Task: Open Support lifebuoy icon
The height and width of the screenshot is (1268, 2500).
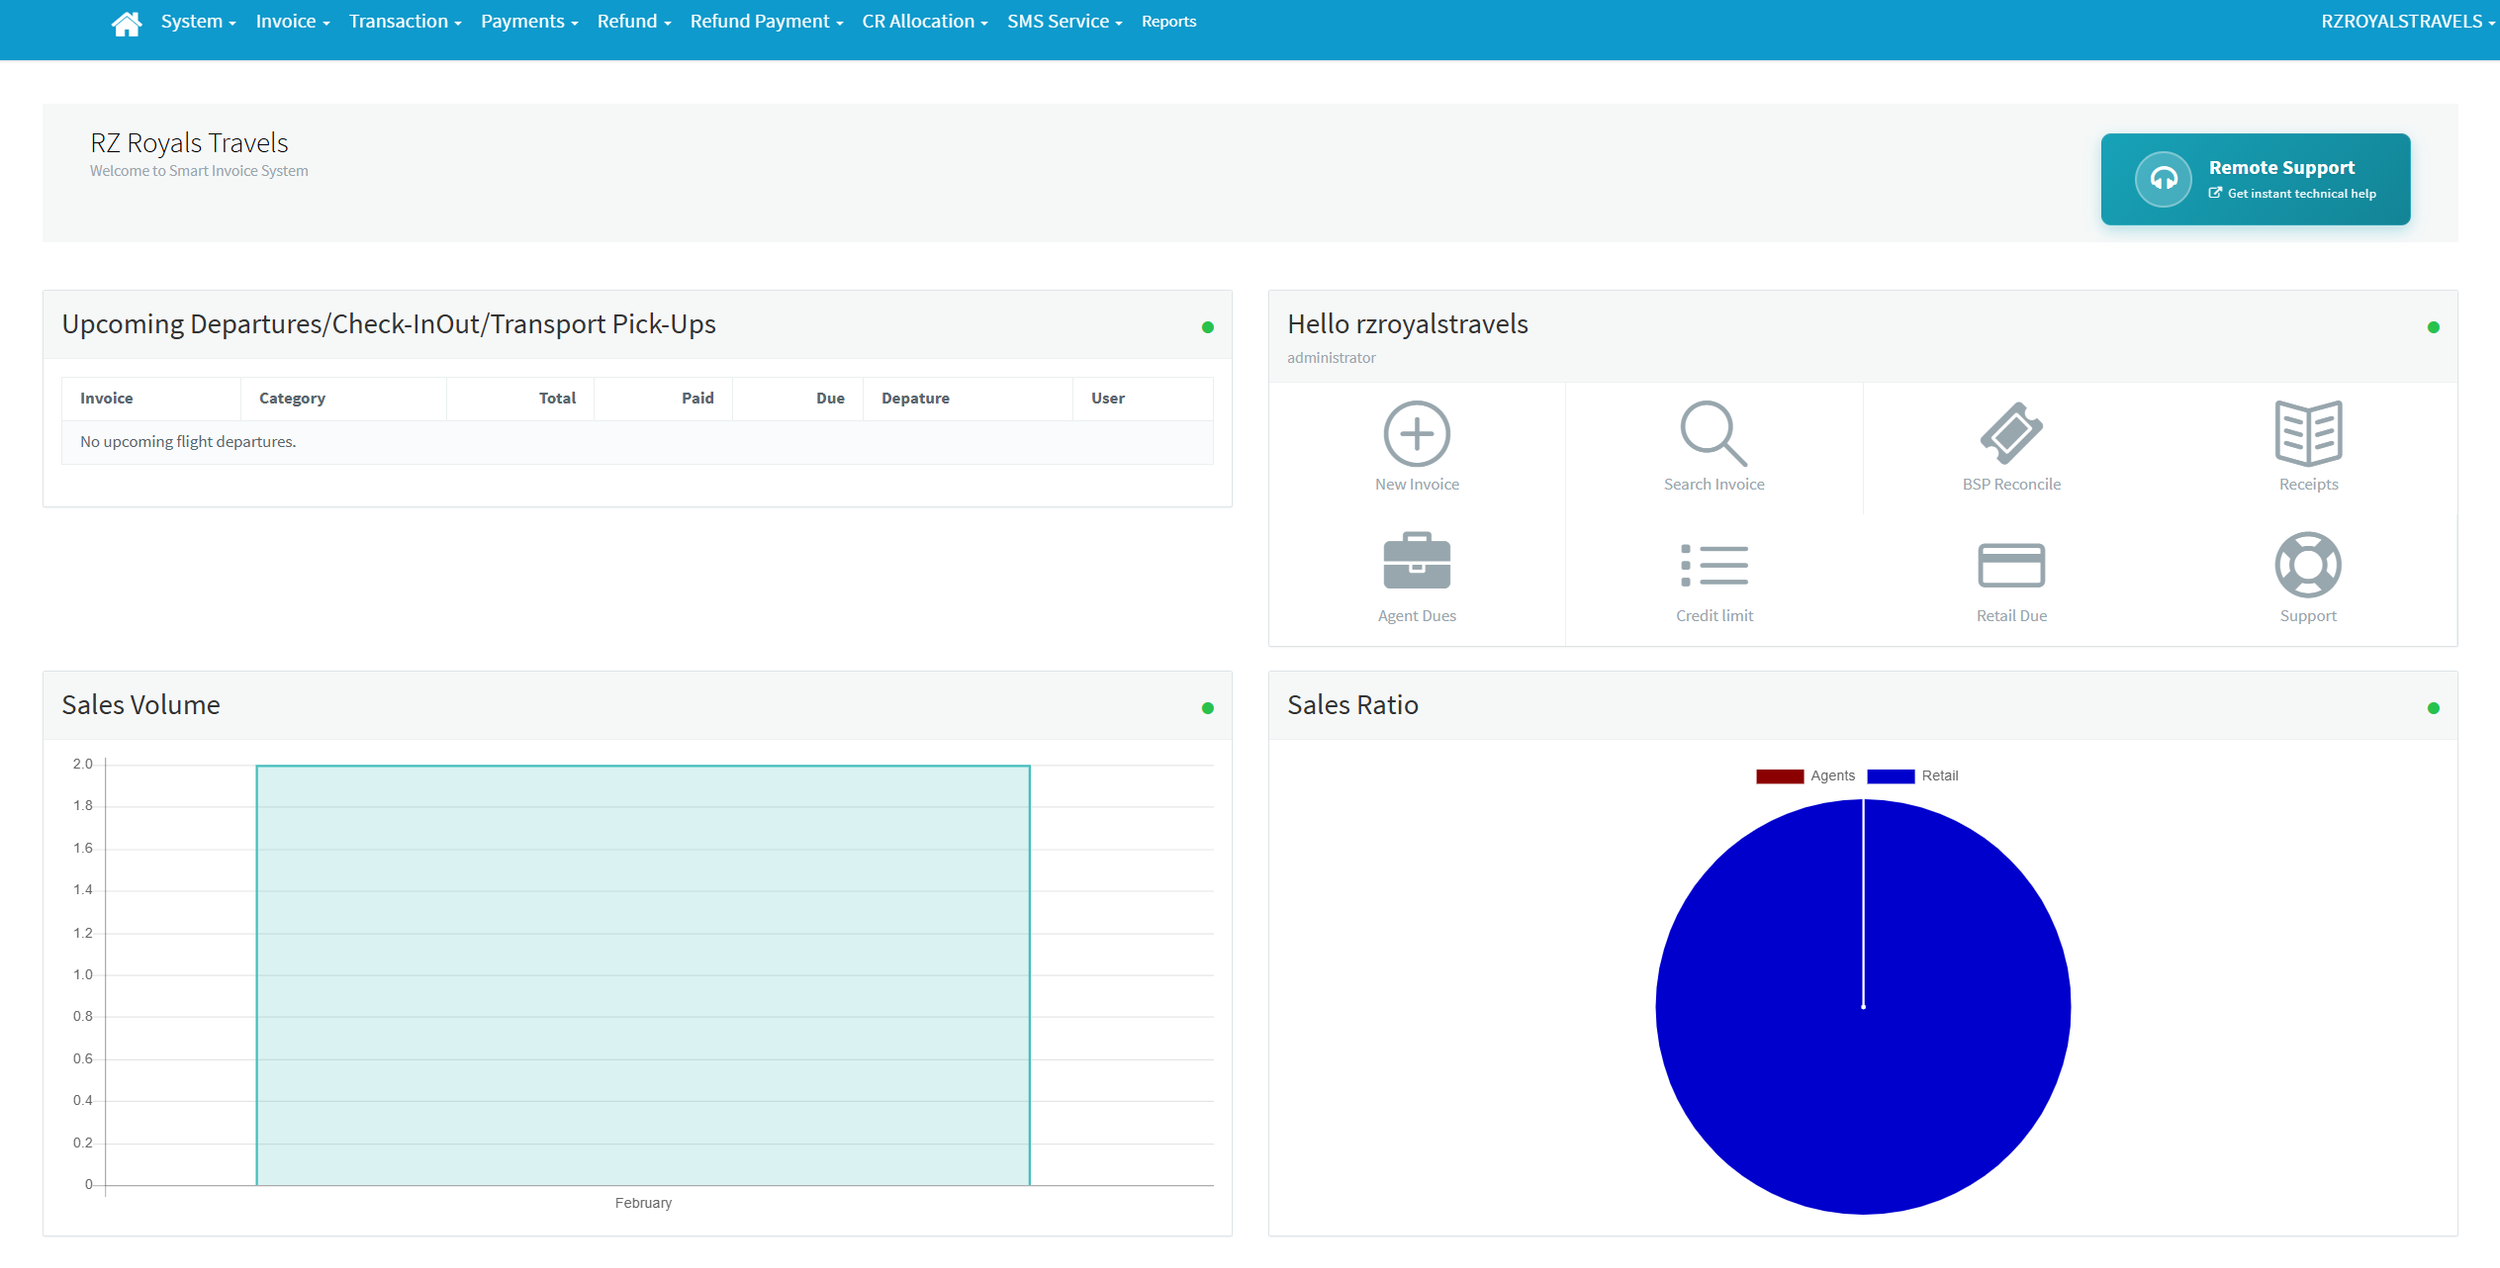Action: [2307, 565]
